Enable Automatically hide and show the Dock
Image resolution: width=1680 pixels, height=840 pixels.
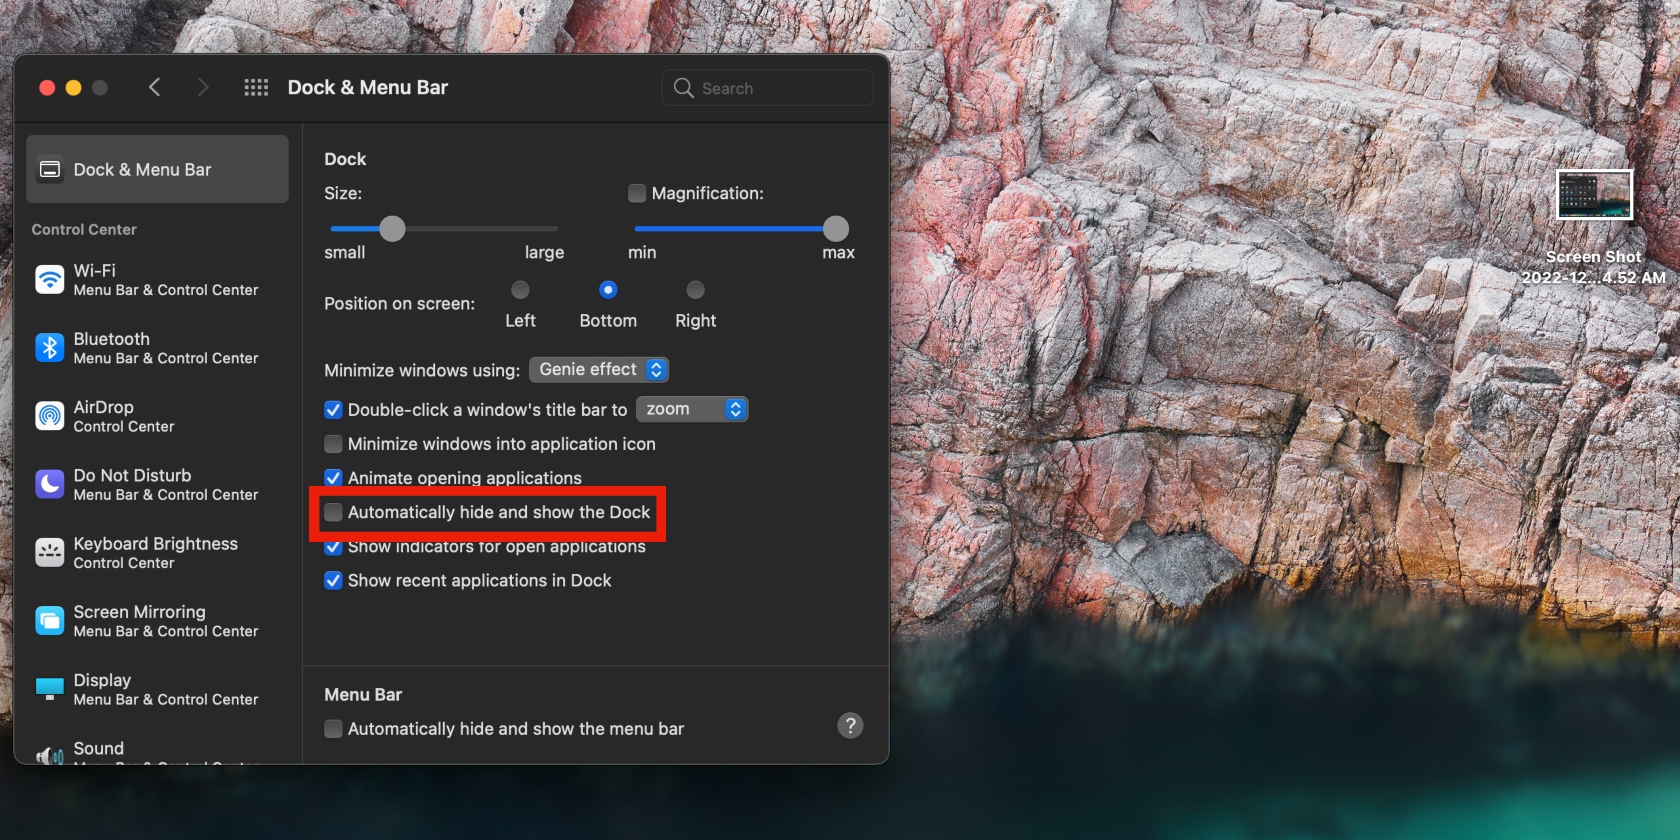point(334,512)
